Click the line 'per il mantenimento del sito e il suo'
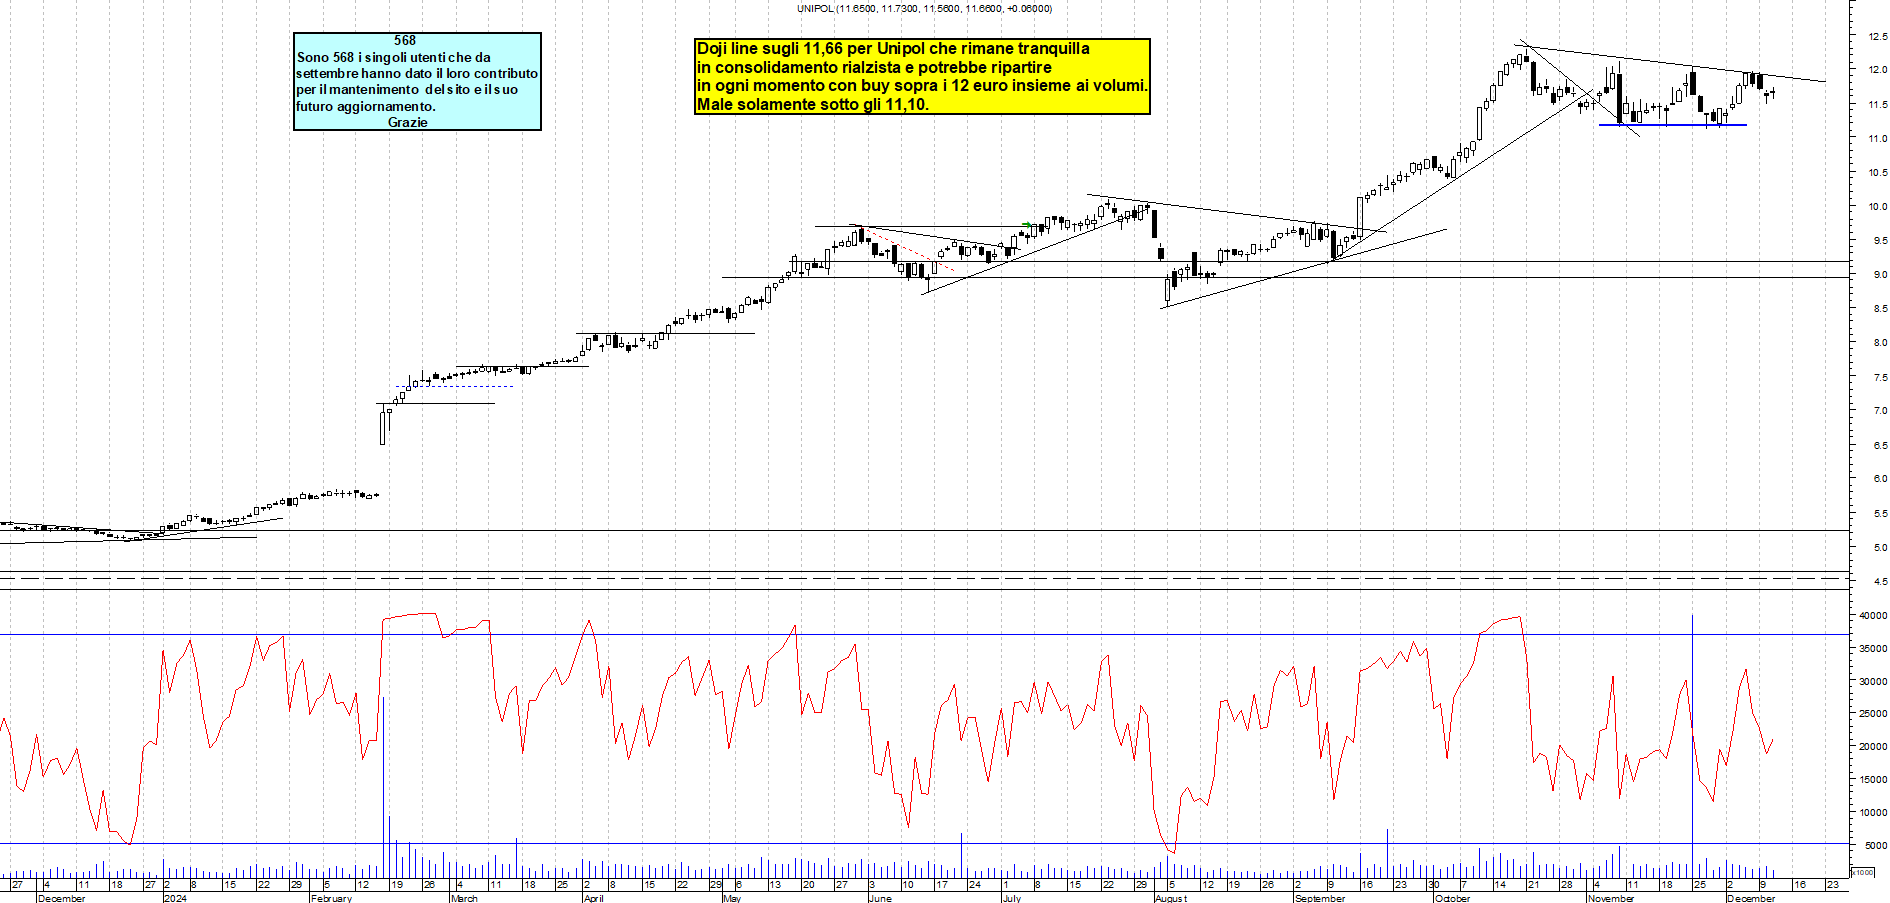The height and width of the screenshot is (903, 1890). point(407,89)
